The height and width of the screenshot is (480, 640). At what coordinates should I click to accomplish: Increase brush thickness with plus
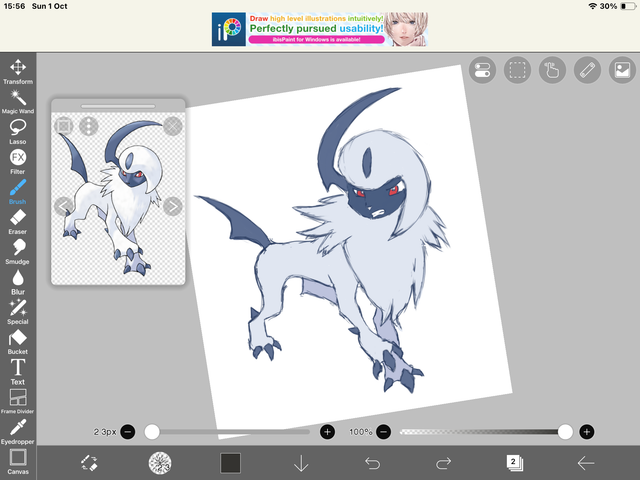[327, 432]
